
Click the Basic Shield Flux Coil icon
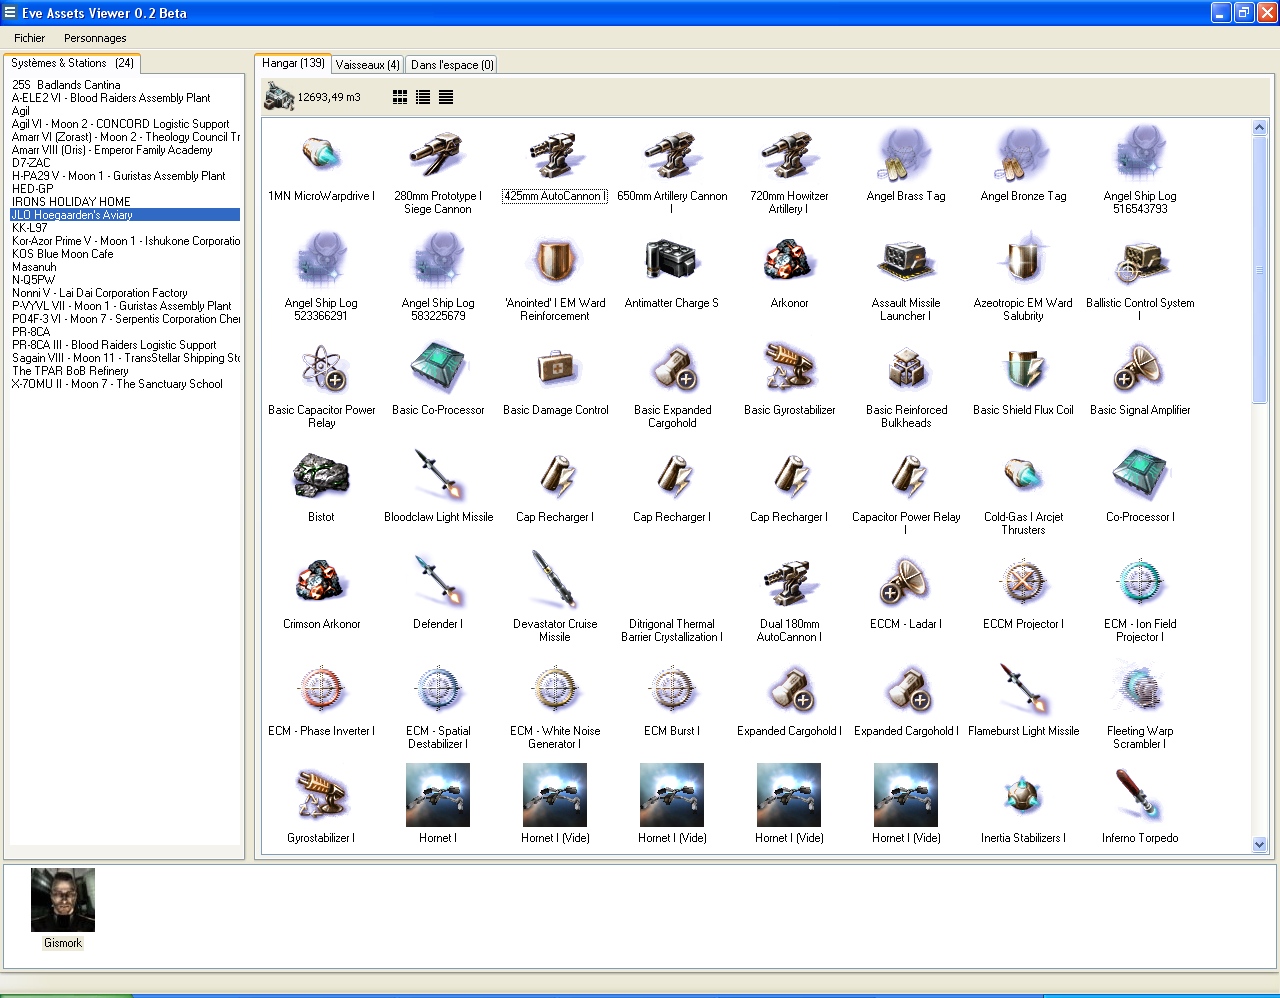pos(1023,369)
